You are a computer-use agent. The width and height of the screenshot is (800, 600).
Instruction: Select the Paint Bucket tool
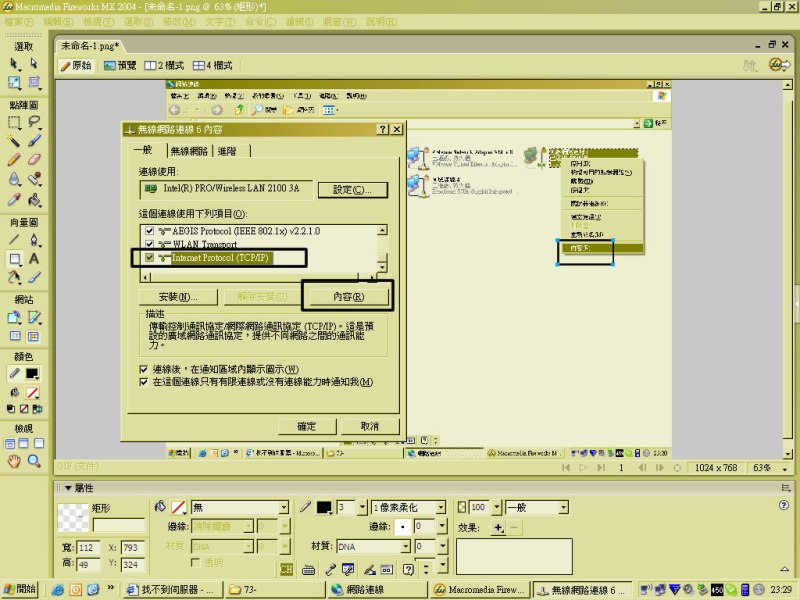click(x=34, y=199)
